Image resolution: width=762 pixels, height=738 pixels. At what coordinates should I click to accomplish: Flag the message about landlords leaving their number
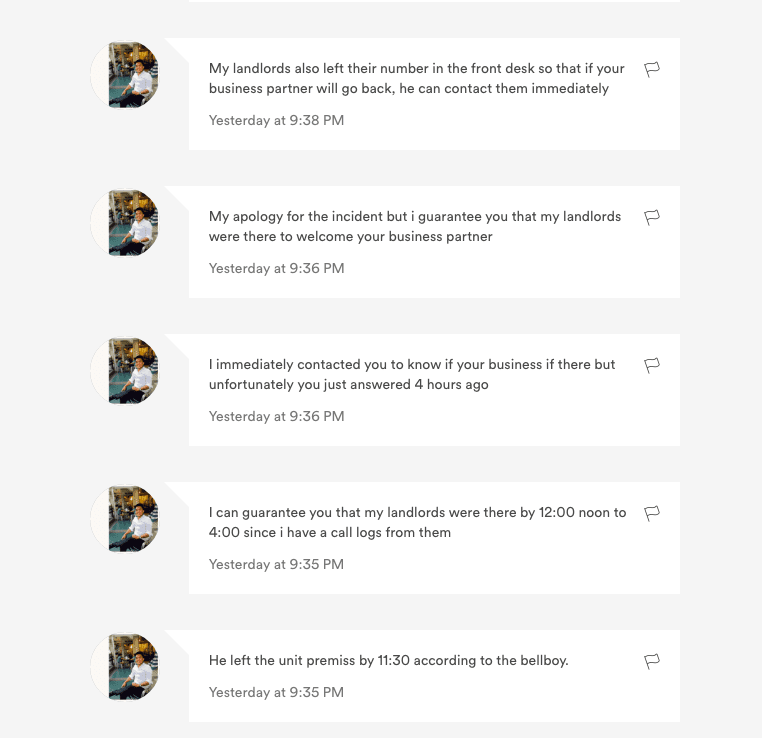pyautogui.click(x=652, y=69)
